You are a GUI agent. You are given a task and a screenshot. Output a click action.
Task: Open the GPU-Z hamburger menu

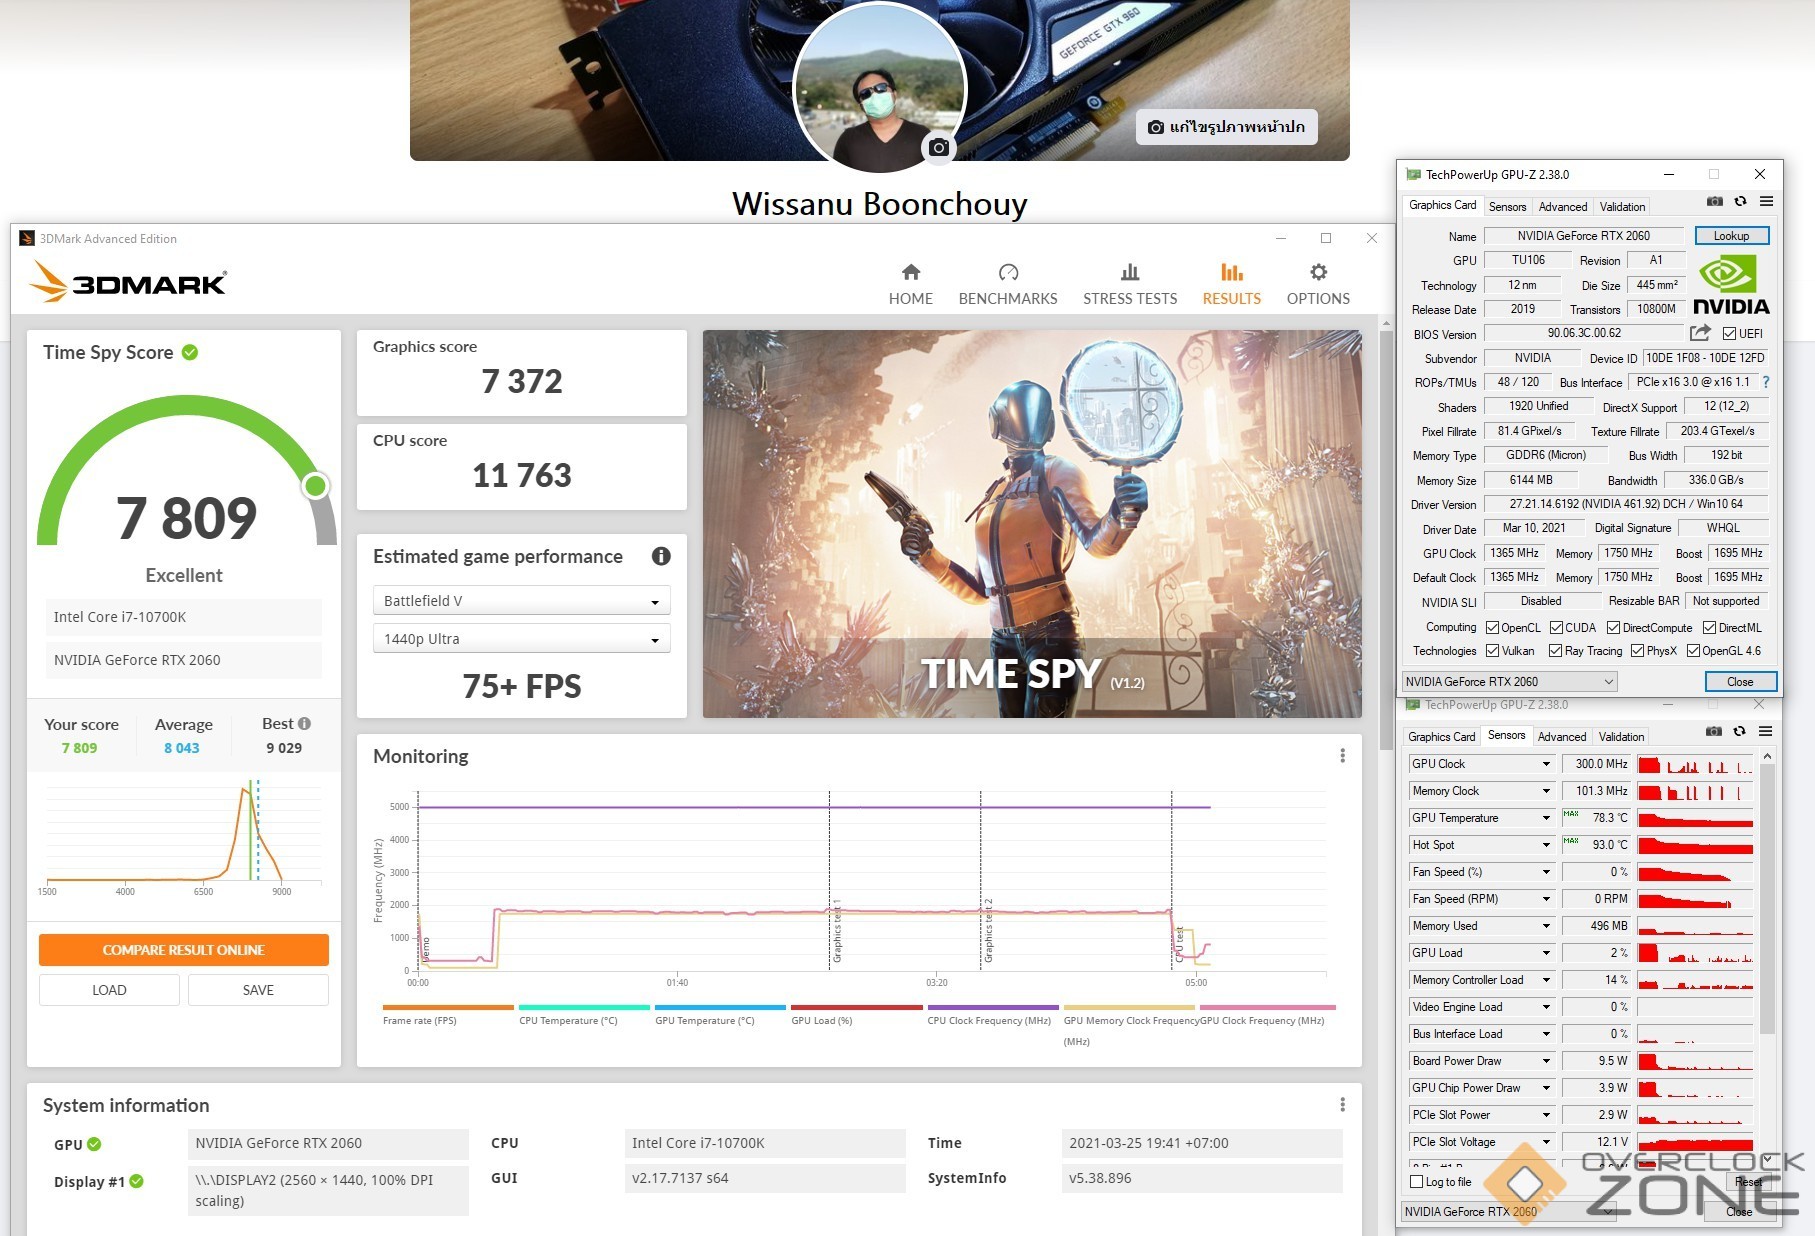[x=1766, y=202]
